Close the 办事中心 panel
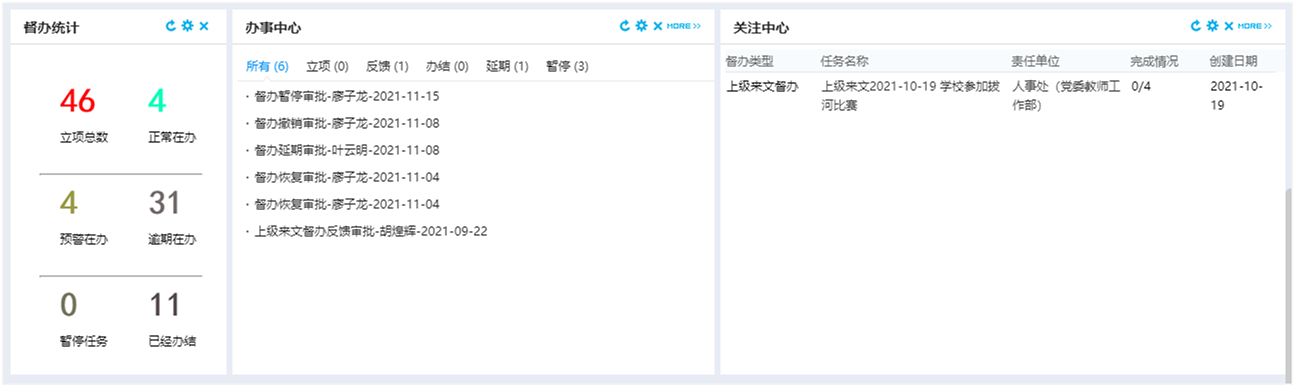1296x387 pixels. tap(658, 26)
